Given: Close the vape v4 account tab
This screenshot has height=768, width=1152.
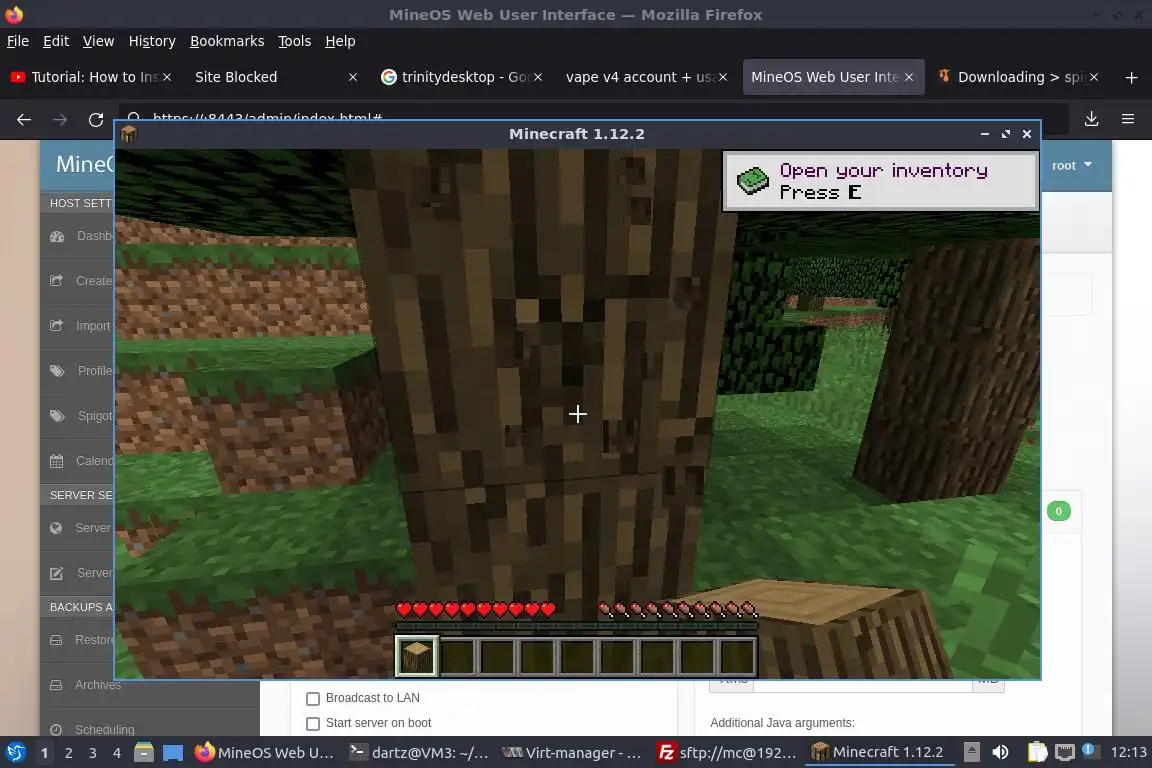Looking at the screenshot, I should pyautogui.click(x=723, y=77).
